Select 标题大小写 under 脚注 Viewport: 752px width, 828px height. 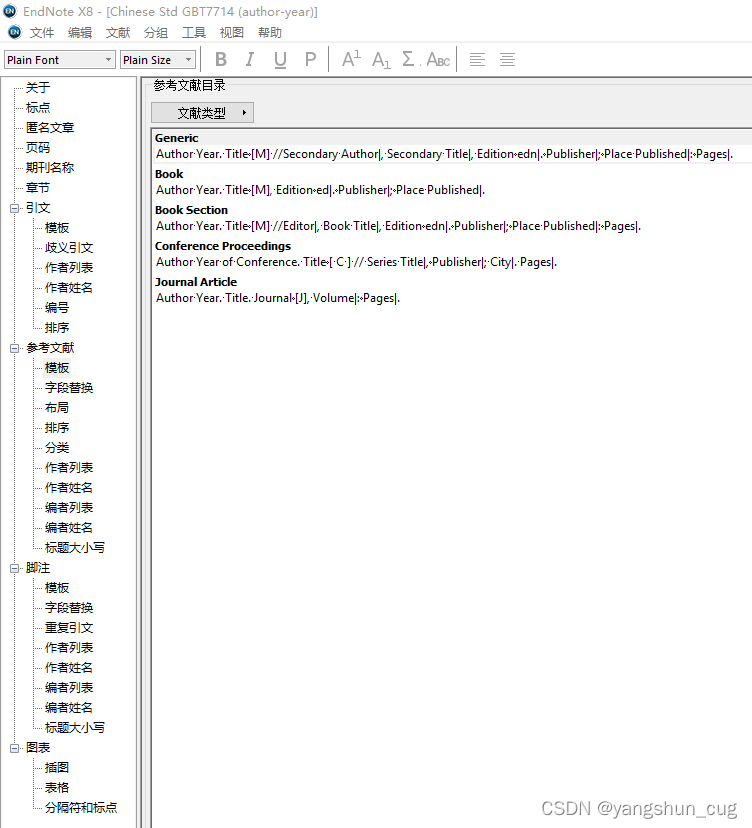pos(75,728)
